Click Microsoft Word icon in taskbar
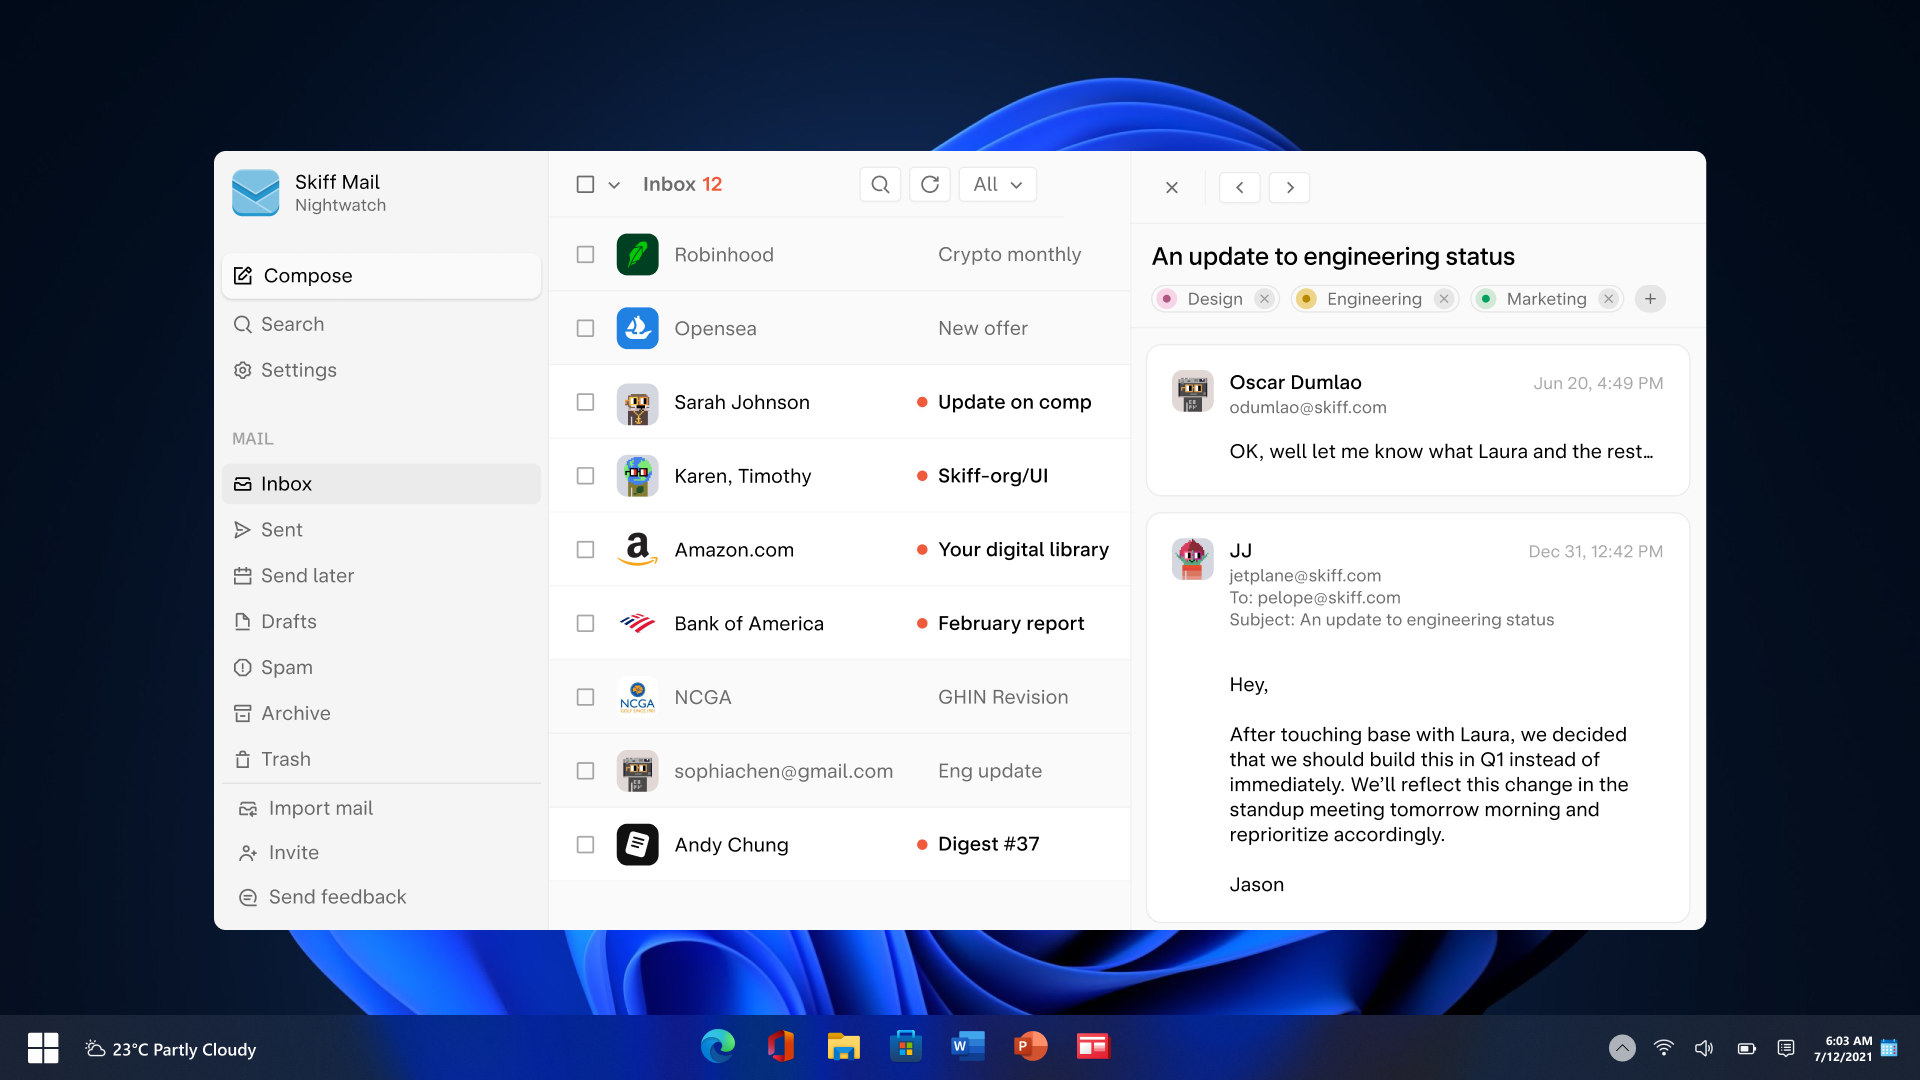 tap(964, 1048)
